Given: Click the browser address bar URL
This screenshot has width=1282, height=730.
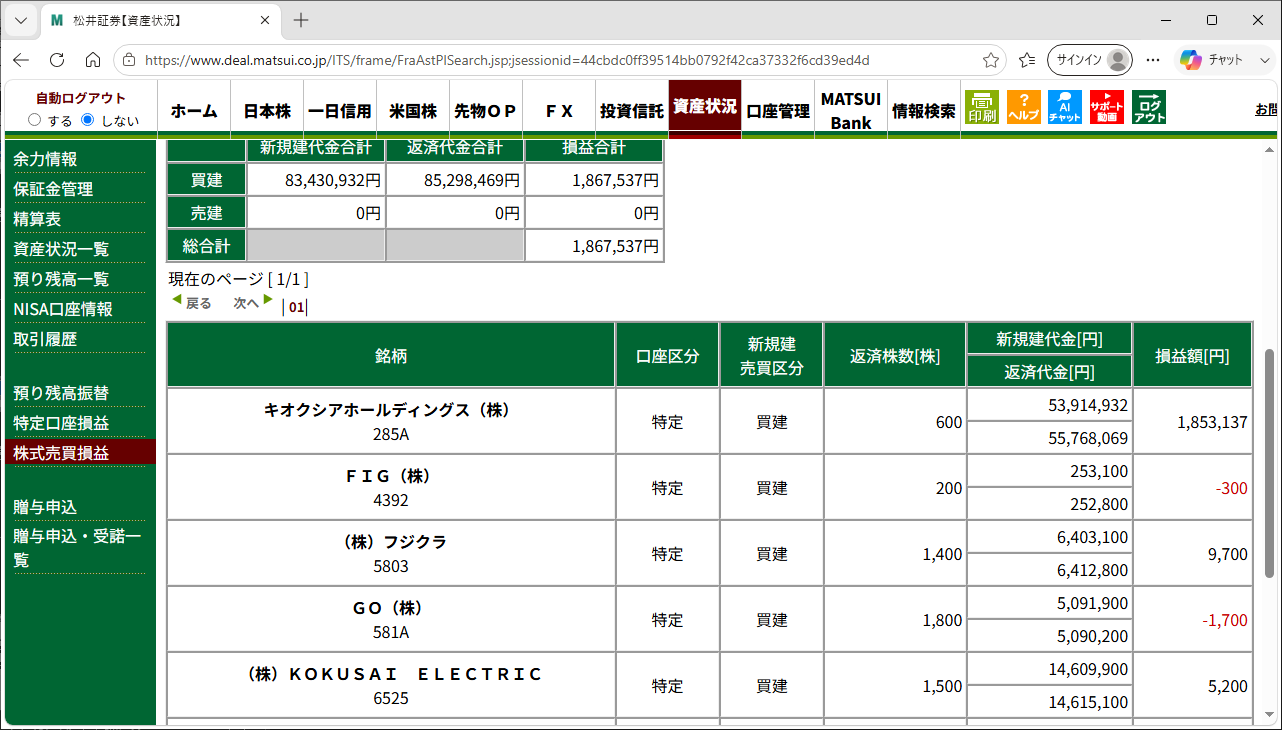Looking at the screenshot, I should tap(507, 60).
